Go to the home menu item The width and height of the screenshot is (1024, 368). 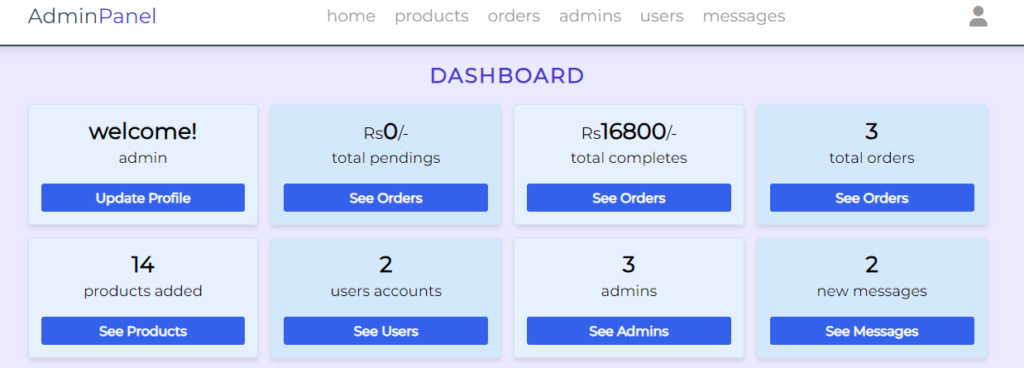(351, 16)
